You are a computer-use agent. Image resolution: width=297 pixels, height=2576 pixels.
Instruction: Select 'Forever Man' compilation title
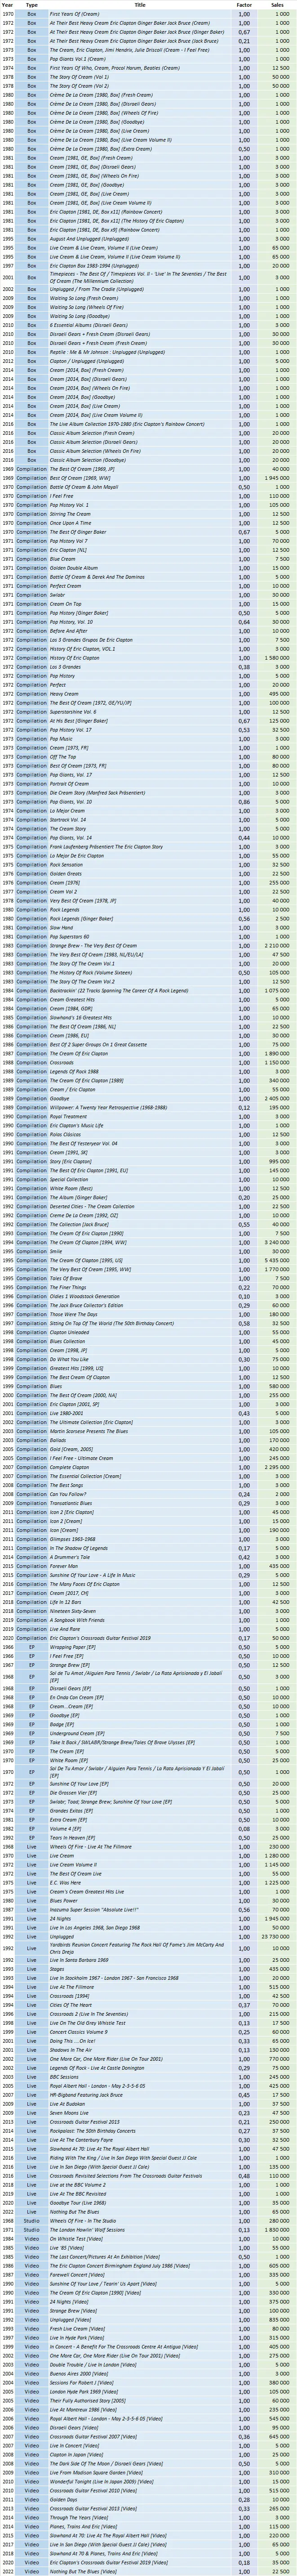point(64,1566)
